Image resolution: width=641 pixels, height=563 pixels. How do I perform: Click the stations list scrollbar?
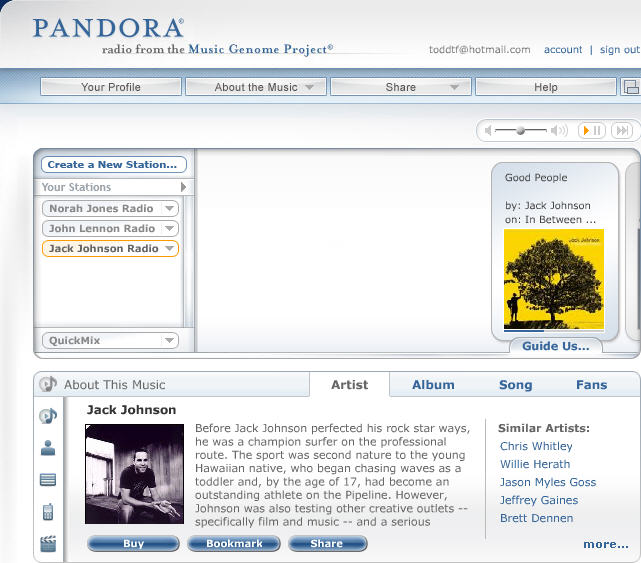[x=188, y=261]
